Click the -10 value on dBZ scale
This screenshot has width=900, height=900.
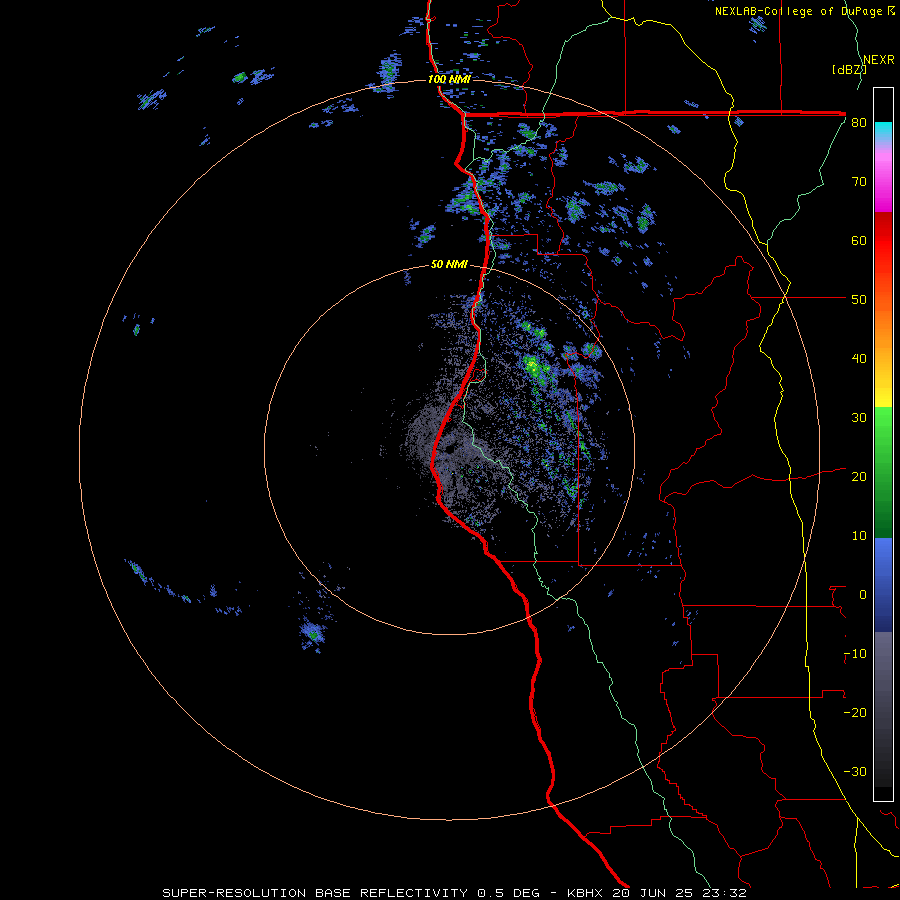tap(855, 654)
